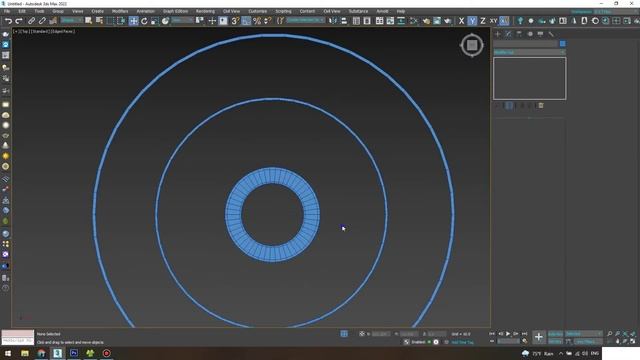Toggle Angle Snap in the toolbar
The image size is (640, 360).
click(246, 21)
